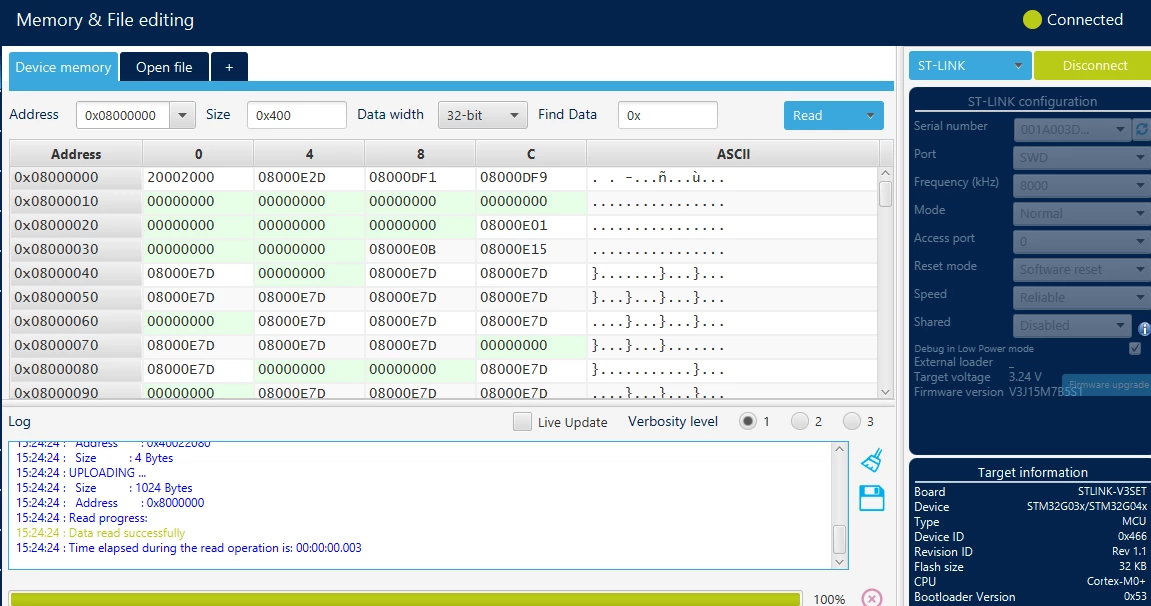Select cell 08000DF1 in the first row

[x=420, y=178]
